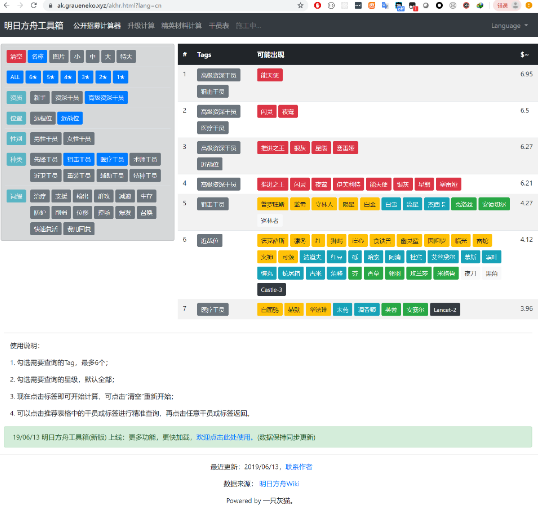Viewport: 538px width, 512px height.
Task: Click the 明日方舟工具箱 site title
Action: click(34, 26)
